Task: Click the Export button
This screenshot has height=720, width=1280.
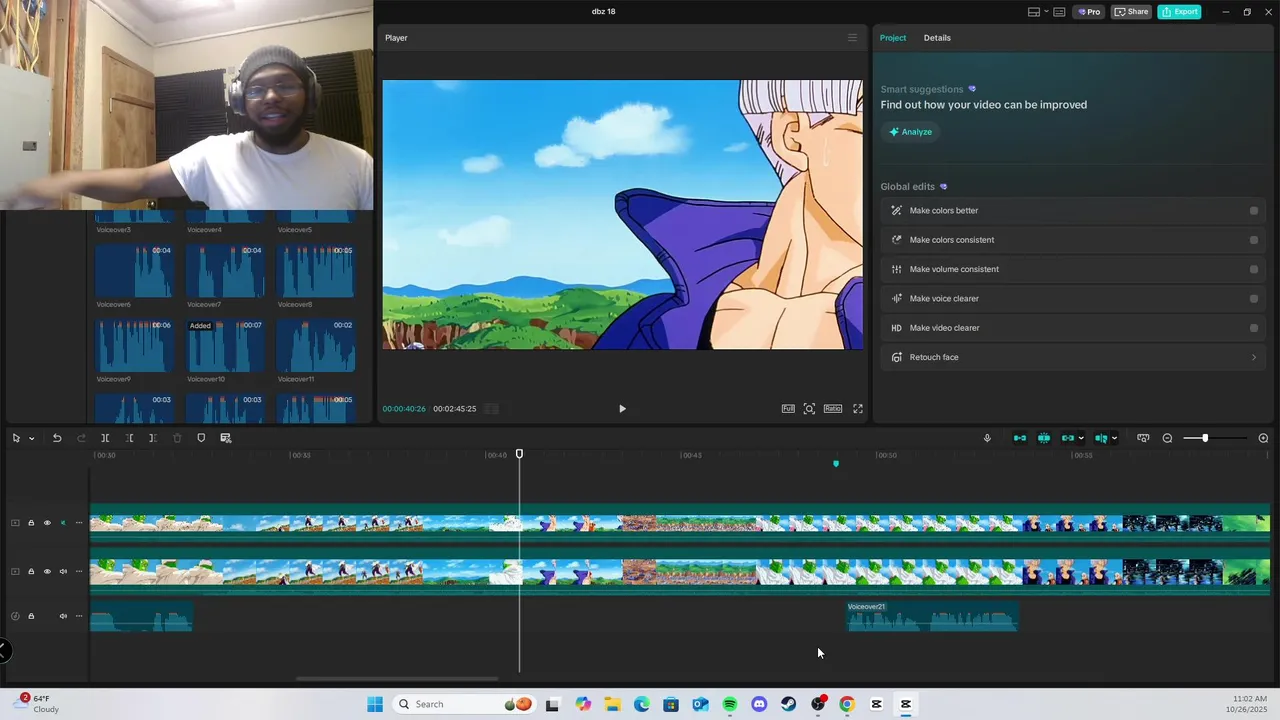Action: tap(1179, 12)
